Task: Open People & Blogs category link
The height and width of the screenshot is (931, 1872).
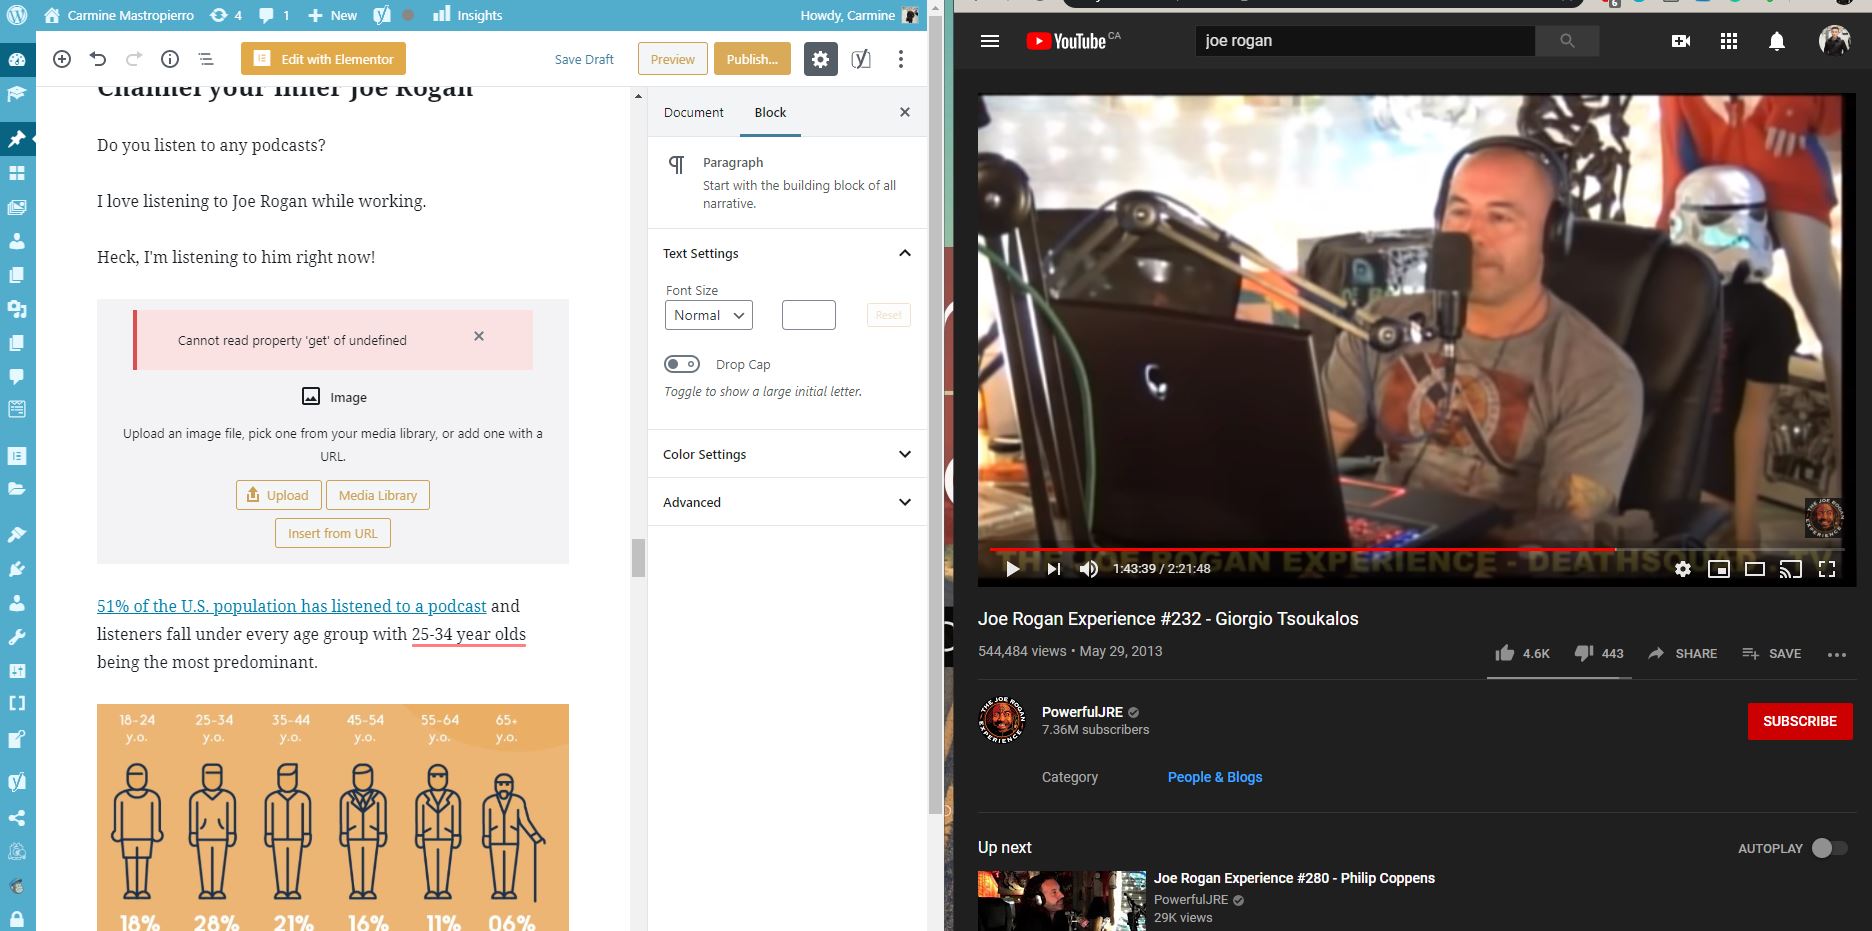Action: (1215, 777)
